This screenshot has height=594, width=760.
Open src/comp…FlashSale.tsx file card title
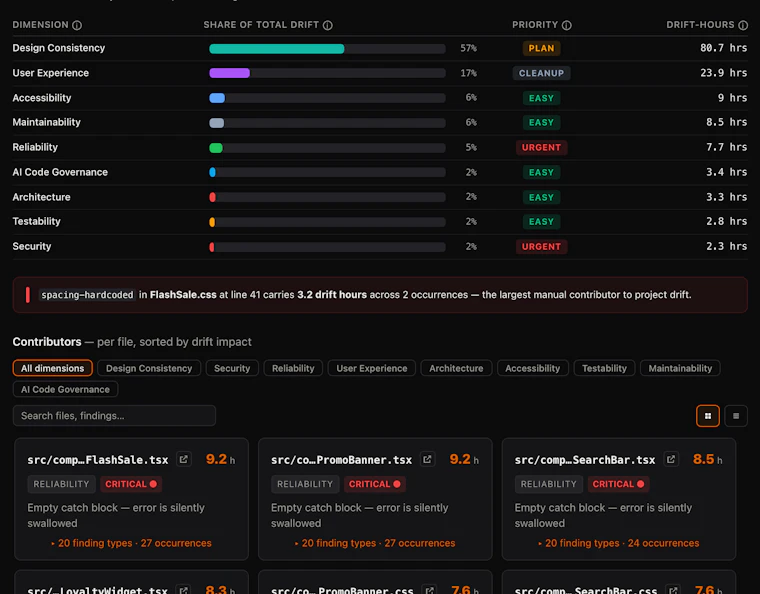click(x=98, y=460)
